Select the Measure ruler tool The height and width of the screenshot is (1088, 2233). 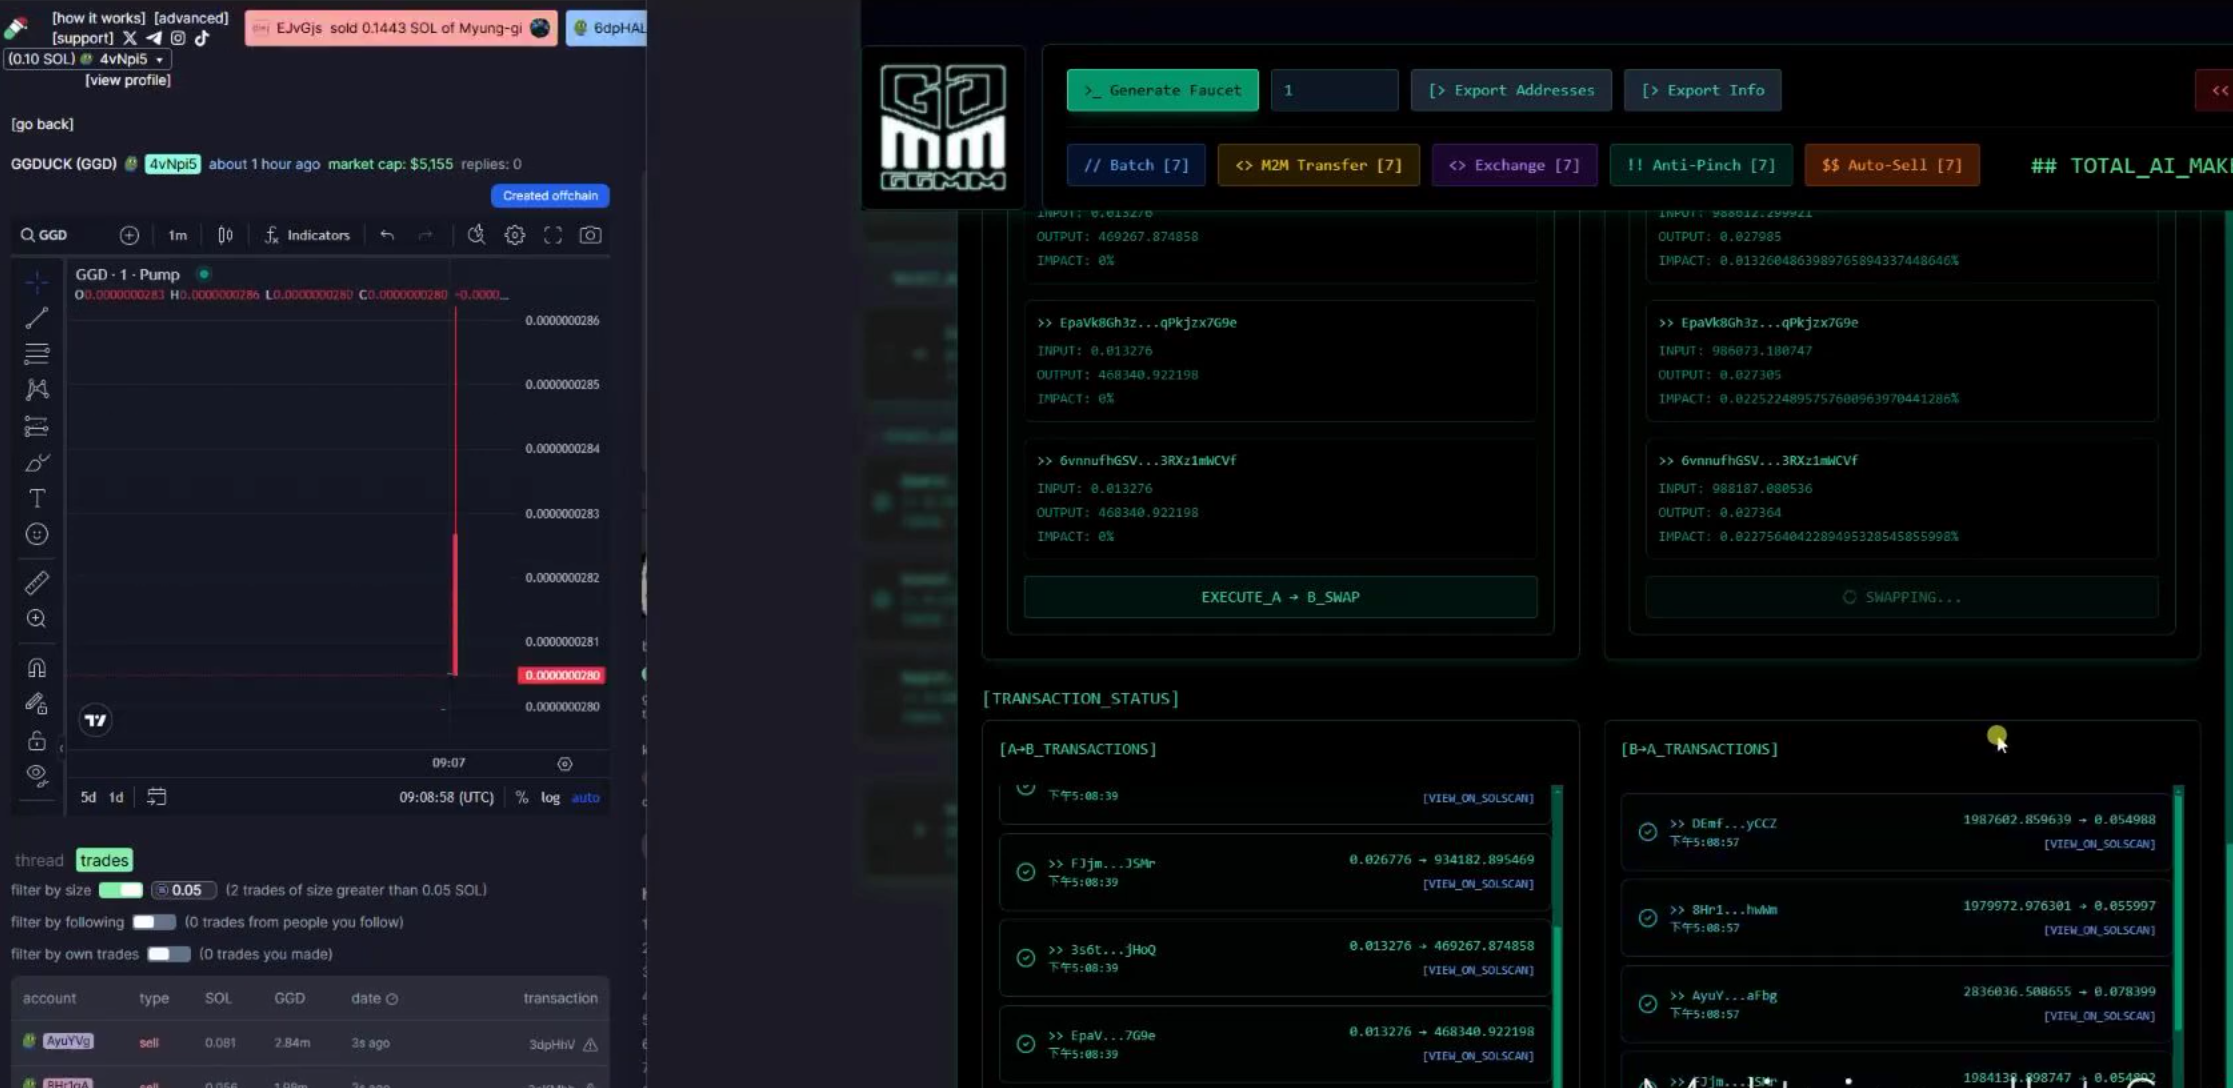click(37, 583)
